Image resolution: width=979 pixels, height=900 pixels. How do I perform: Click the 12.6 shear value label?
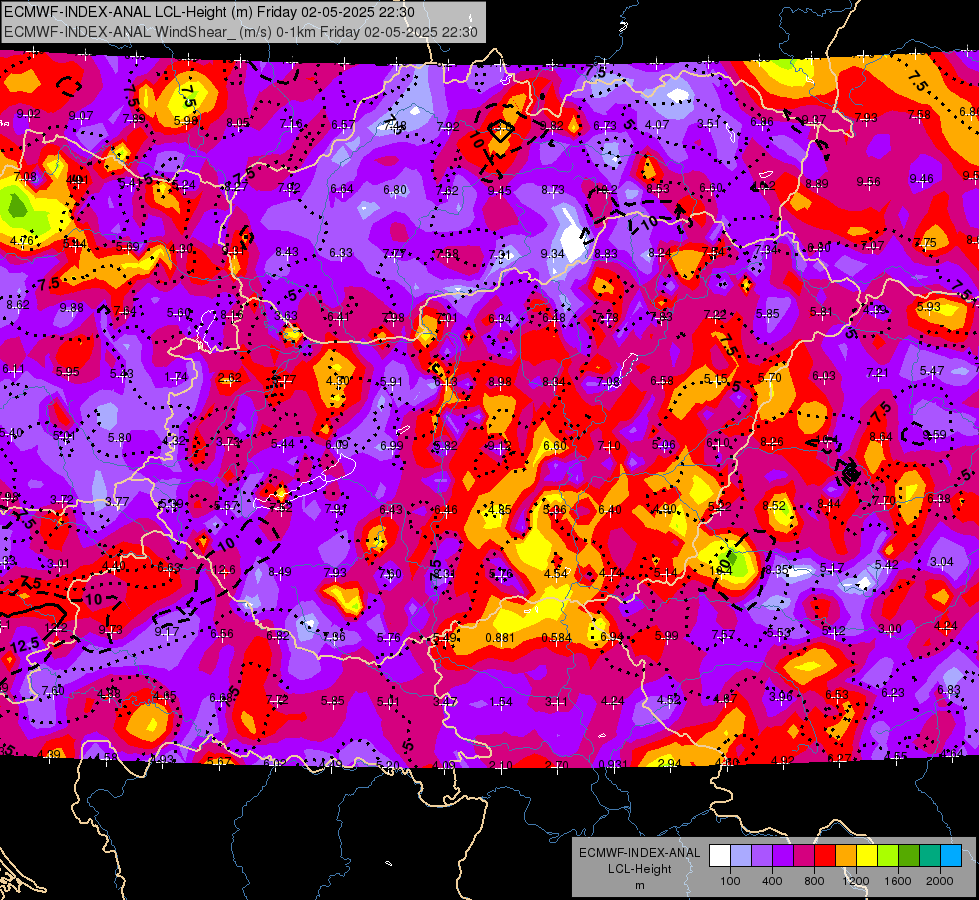tap(224, 570)
